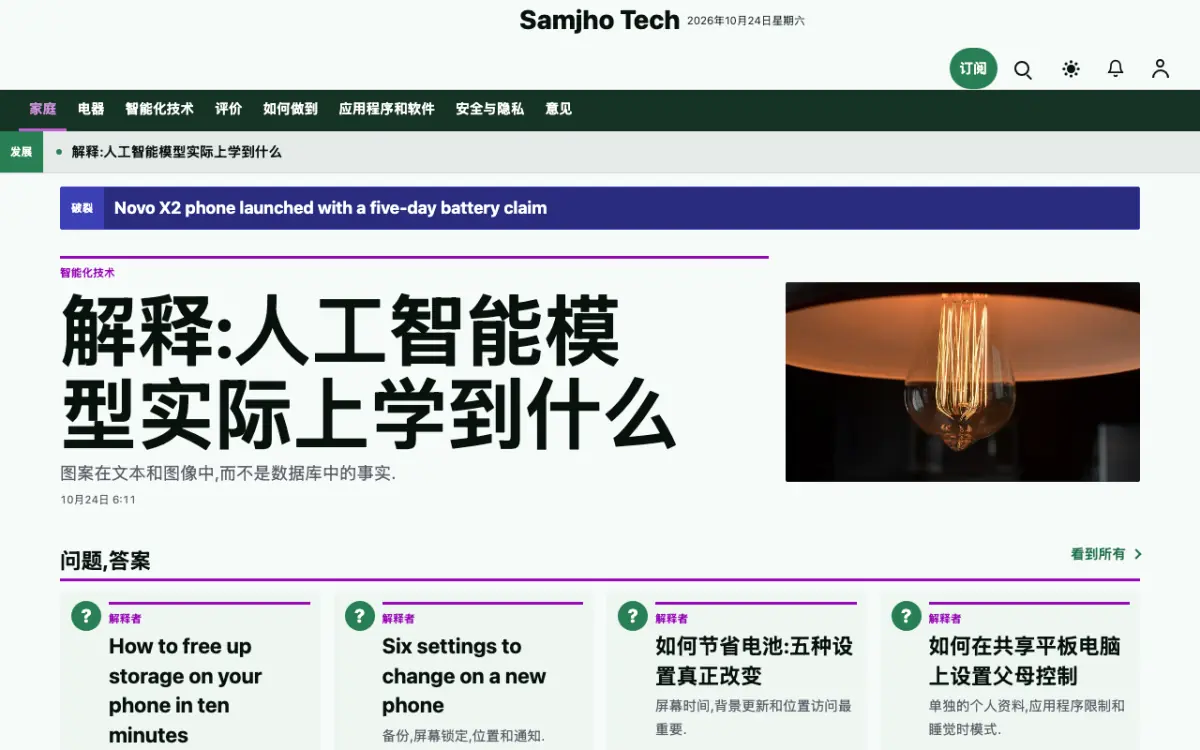Viewport: 1200px width, 750px height.
Task: Click the 屏幕时间,背景更新 description text
Action: pyautogui.click(x=753, y=717)
